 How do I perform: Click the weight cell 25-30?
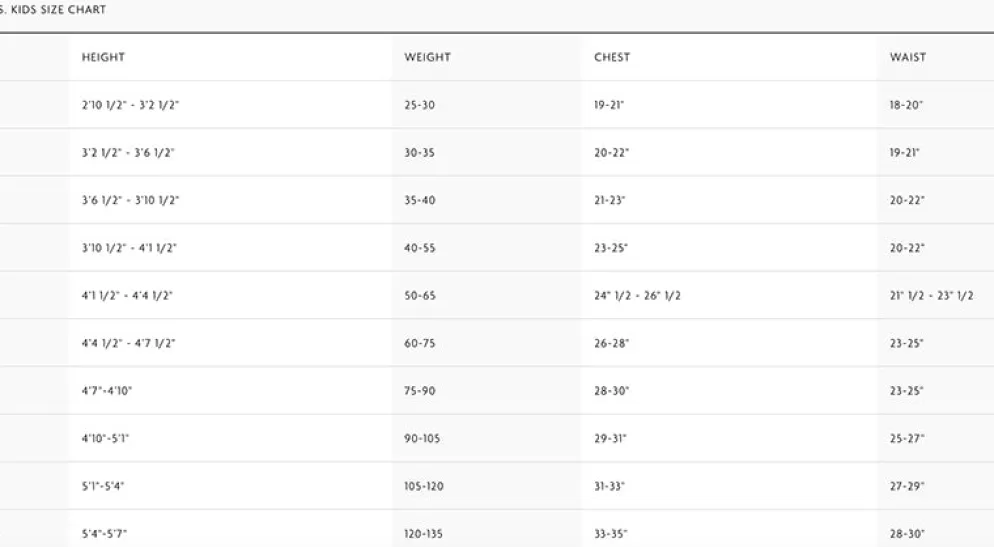click(x=420, y=105)
